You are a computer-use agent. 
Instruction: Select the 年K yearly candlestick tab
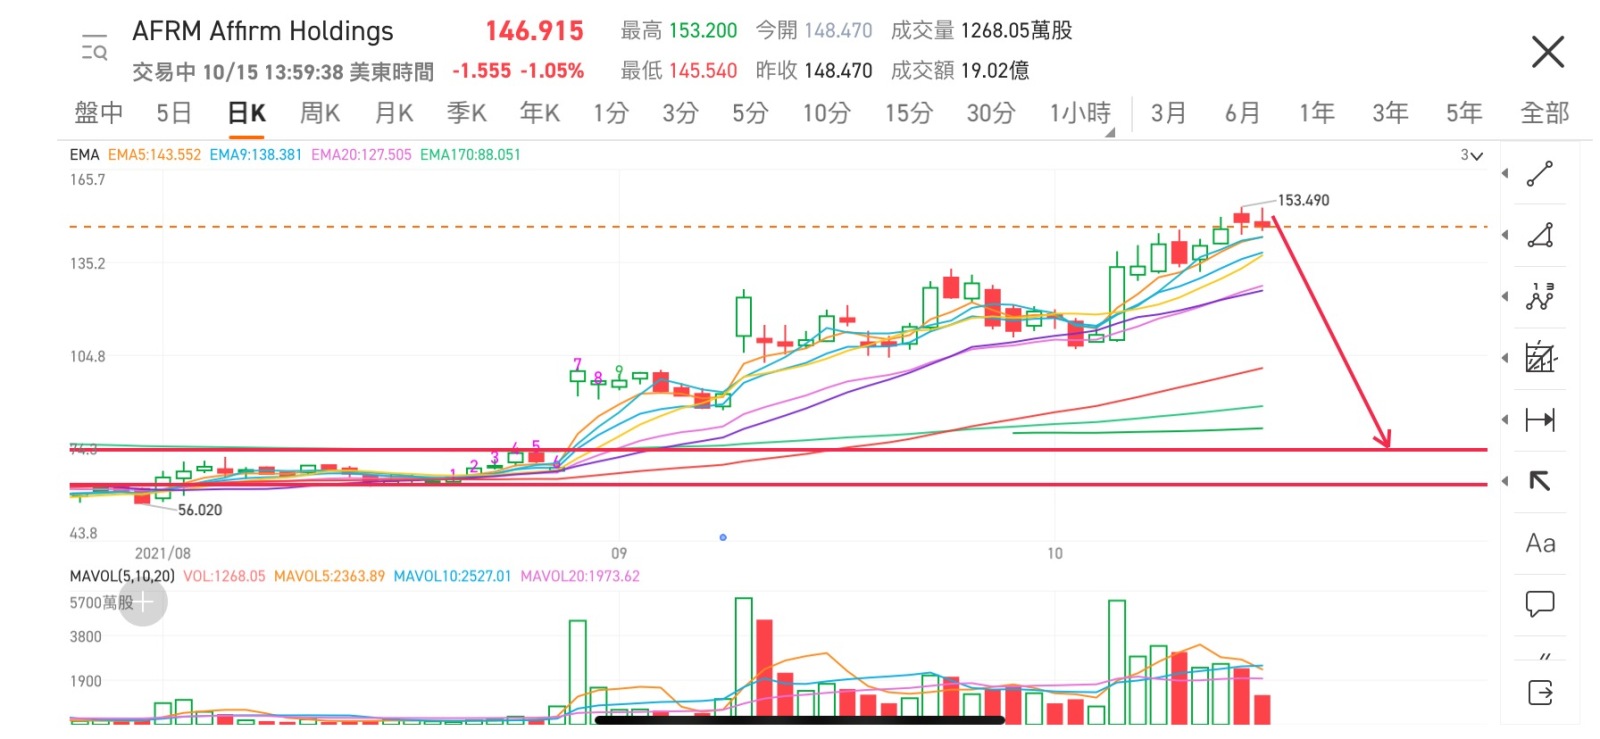[x=540, y=113]
